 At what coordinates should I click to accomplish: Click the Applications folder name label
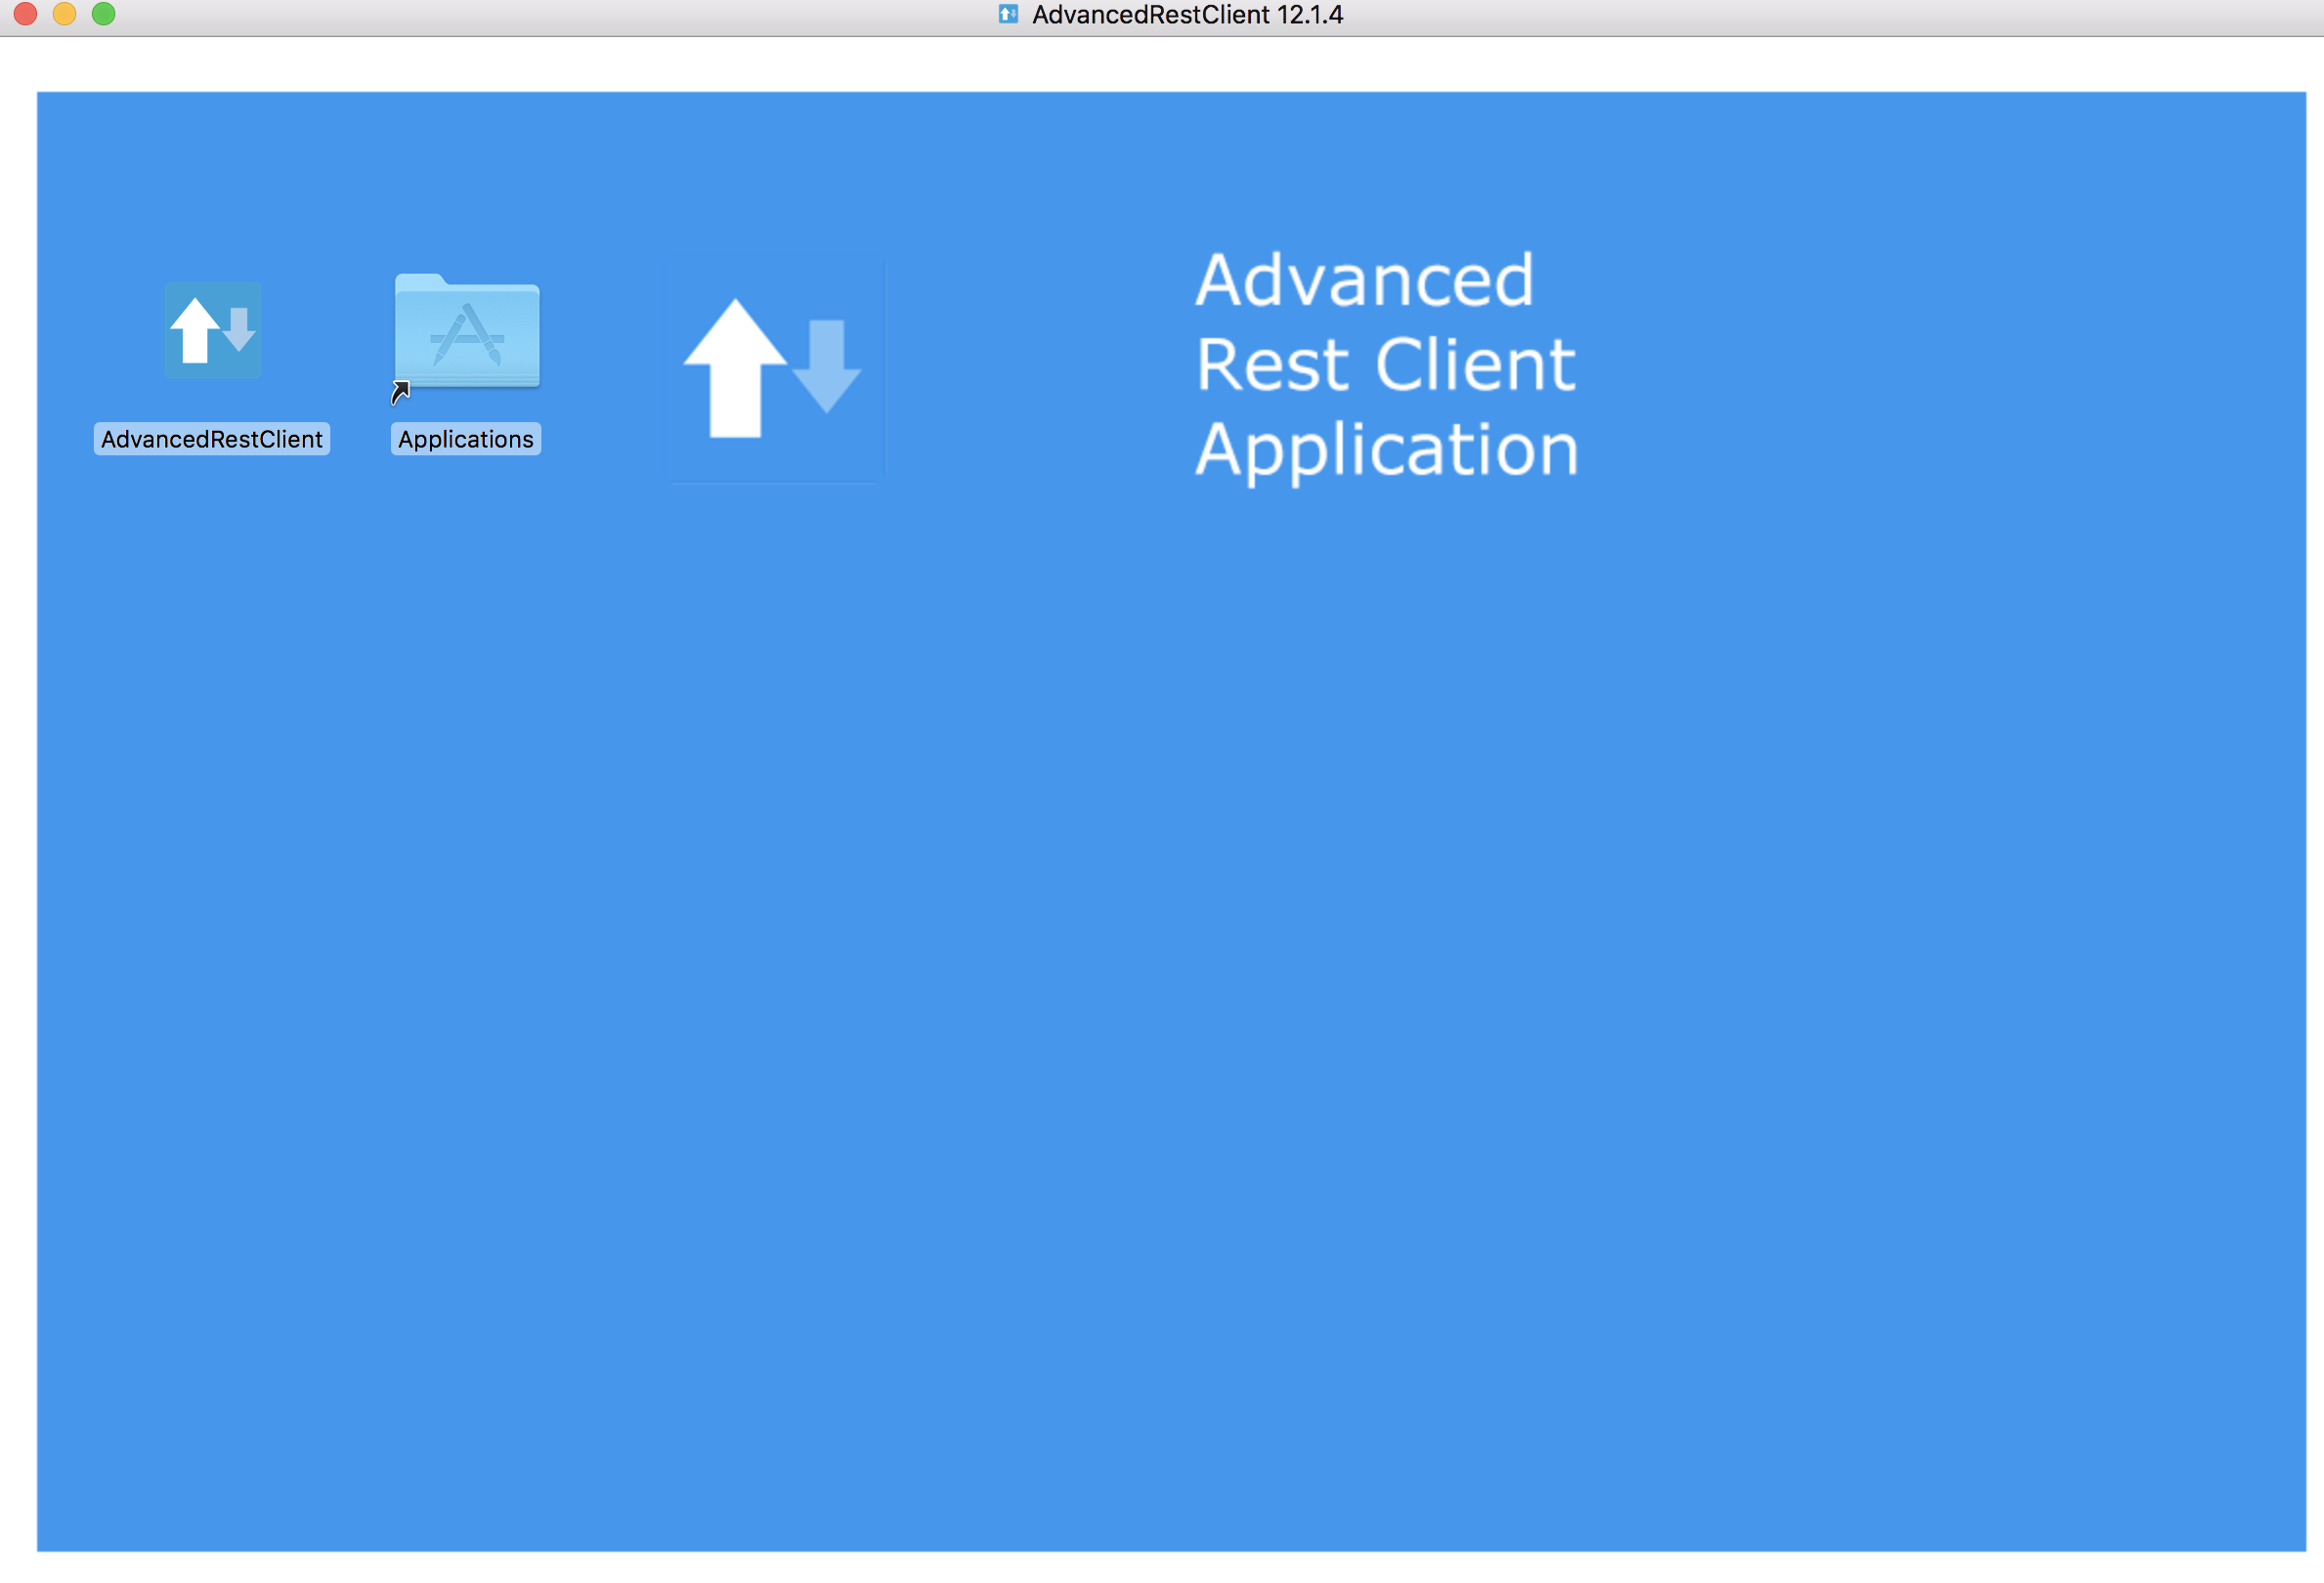pyautogui.click(x=466, y=439)
